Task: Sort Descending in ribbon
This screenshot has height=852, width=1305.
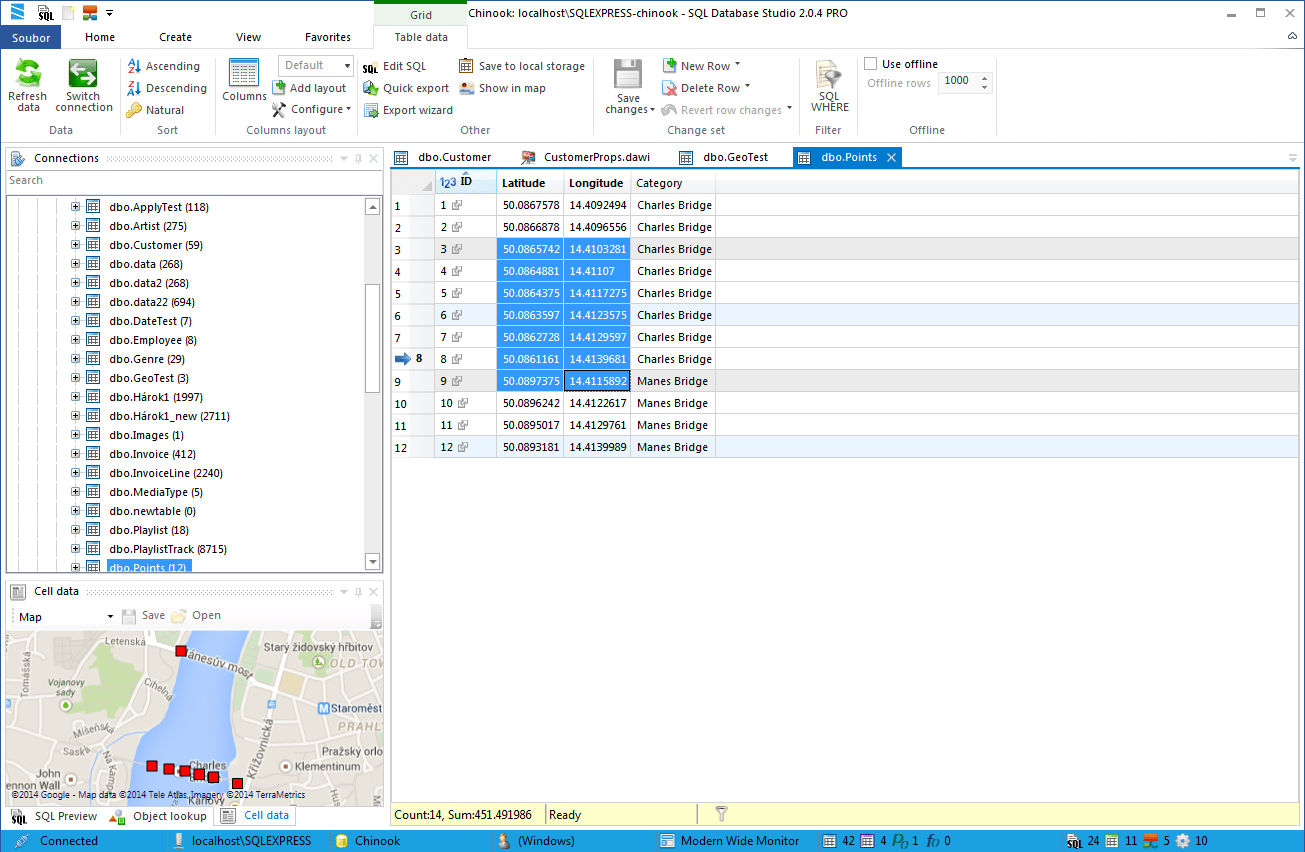Action: point(166,88)
